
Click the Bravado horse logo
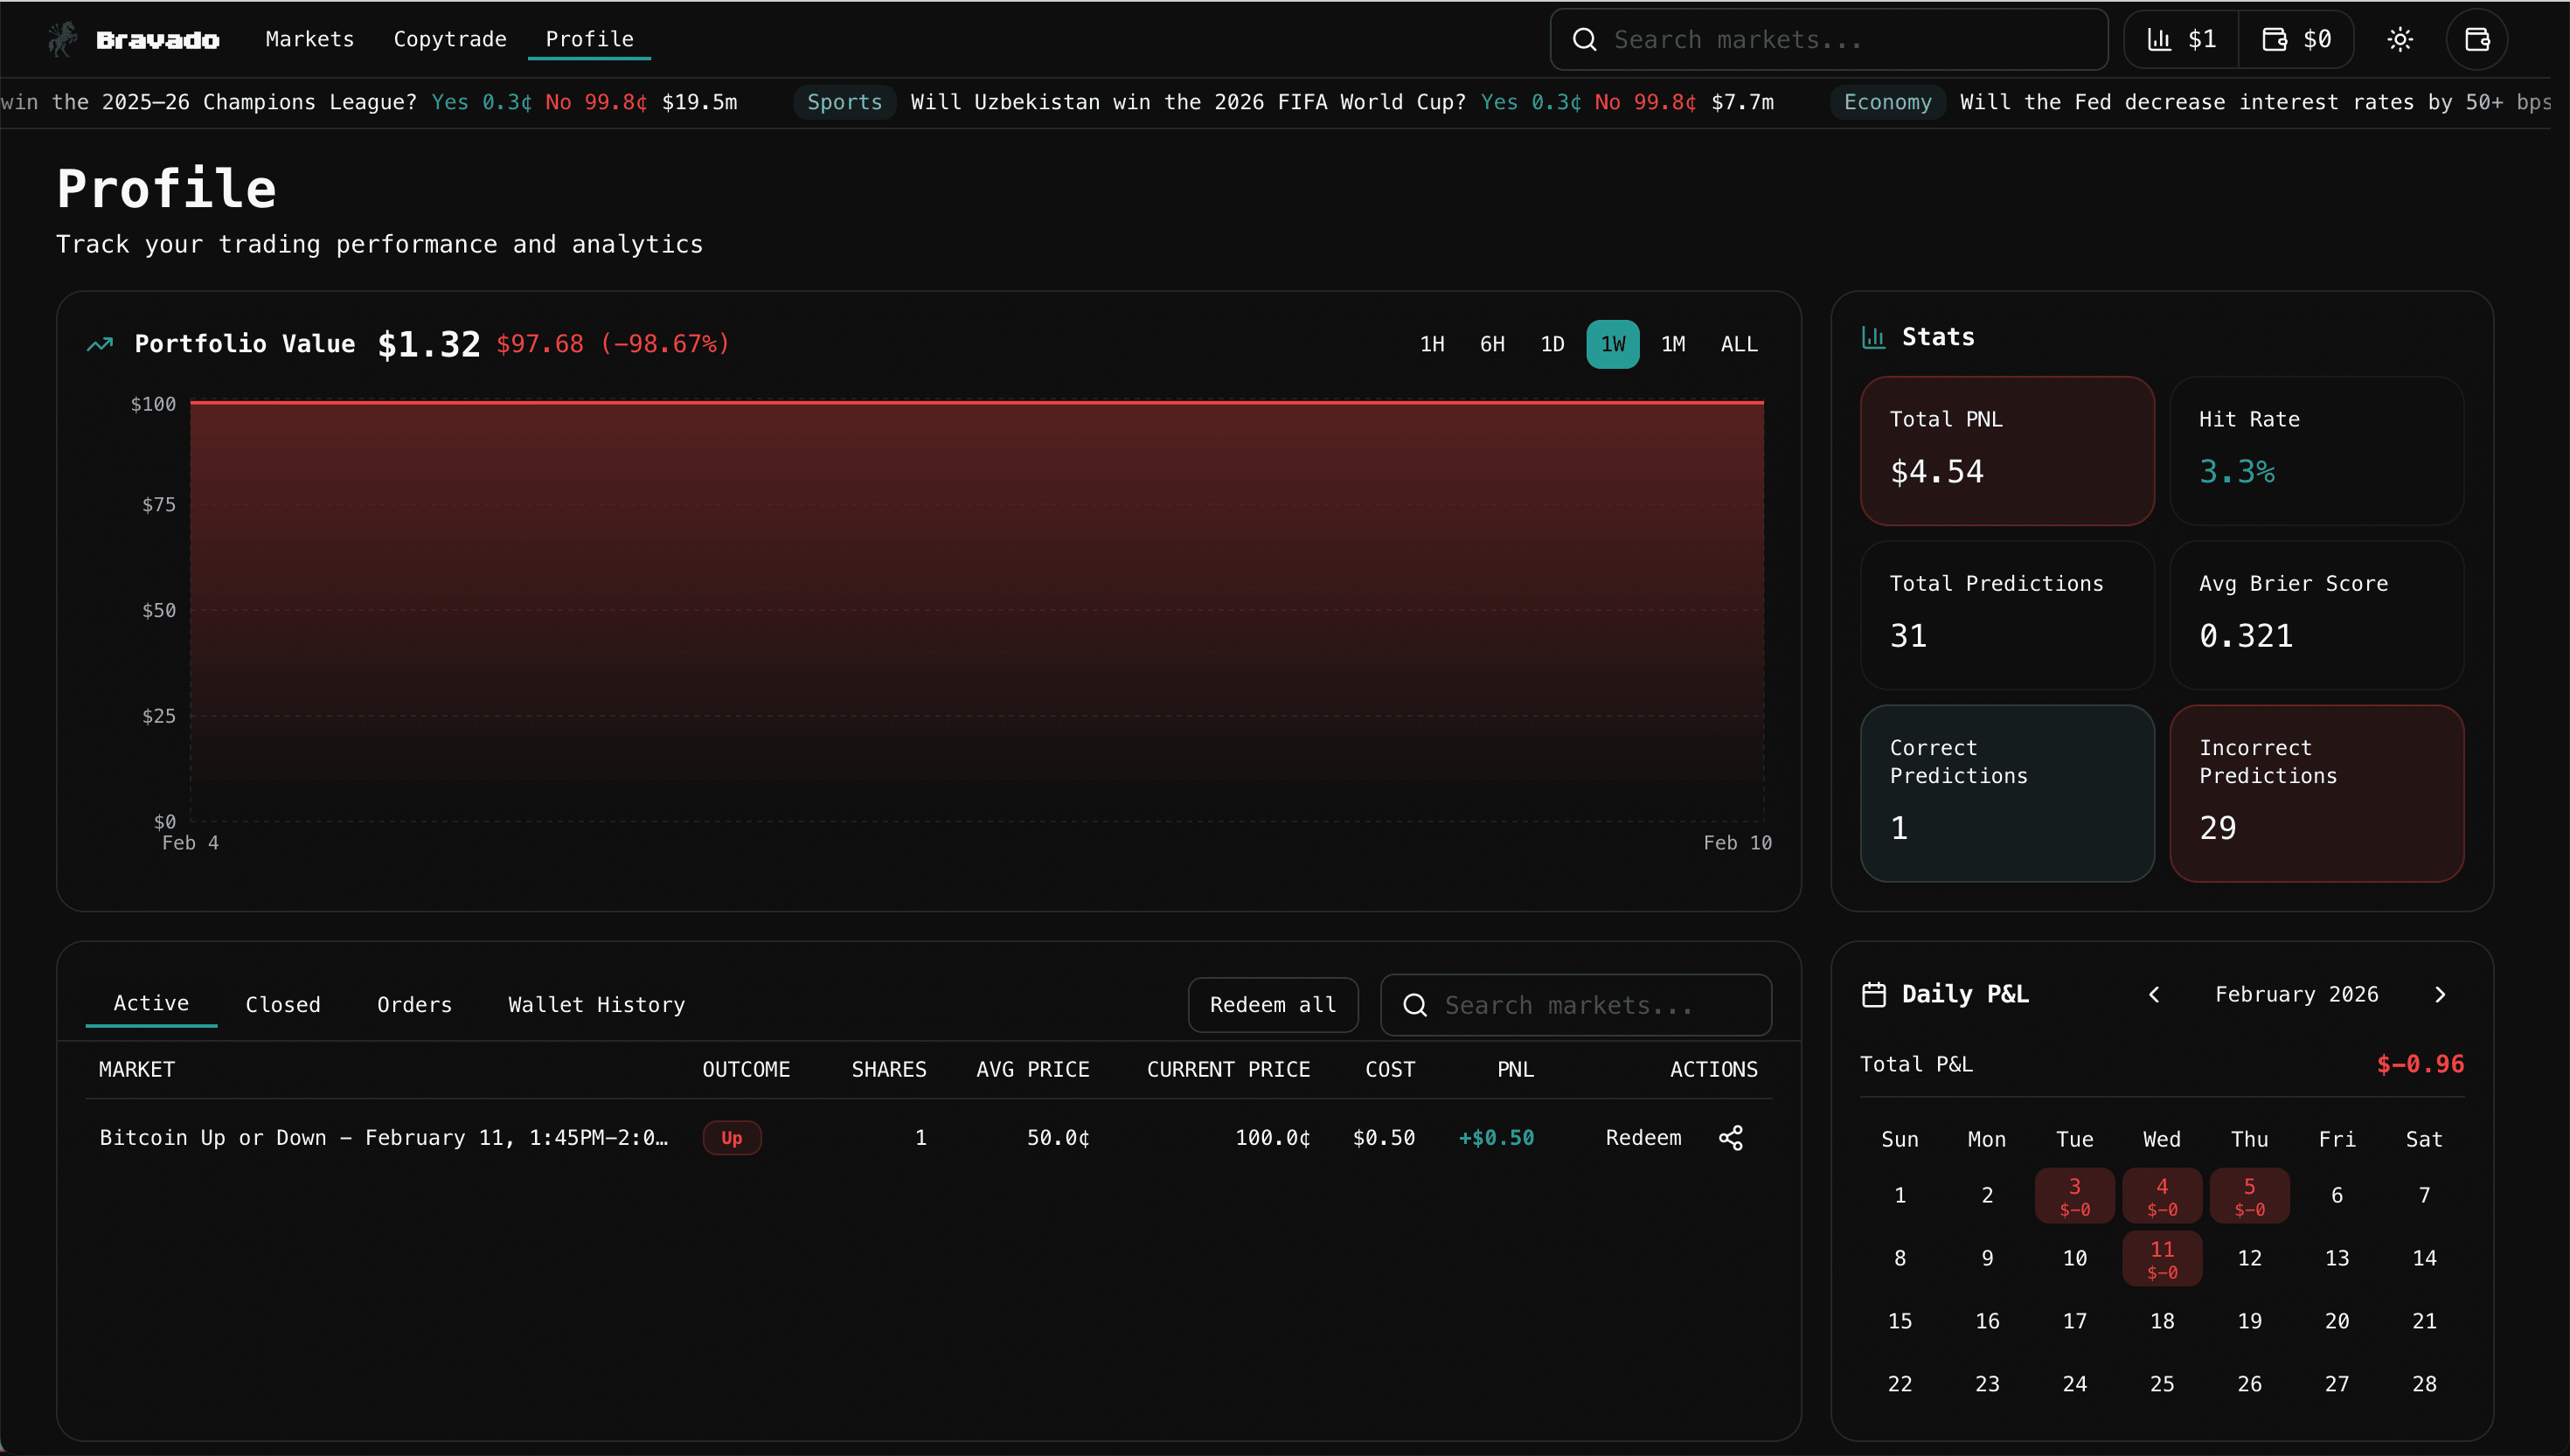[61, 39]
